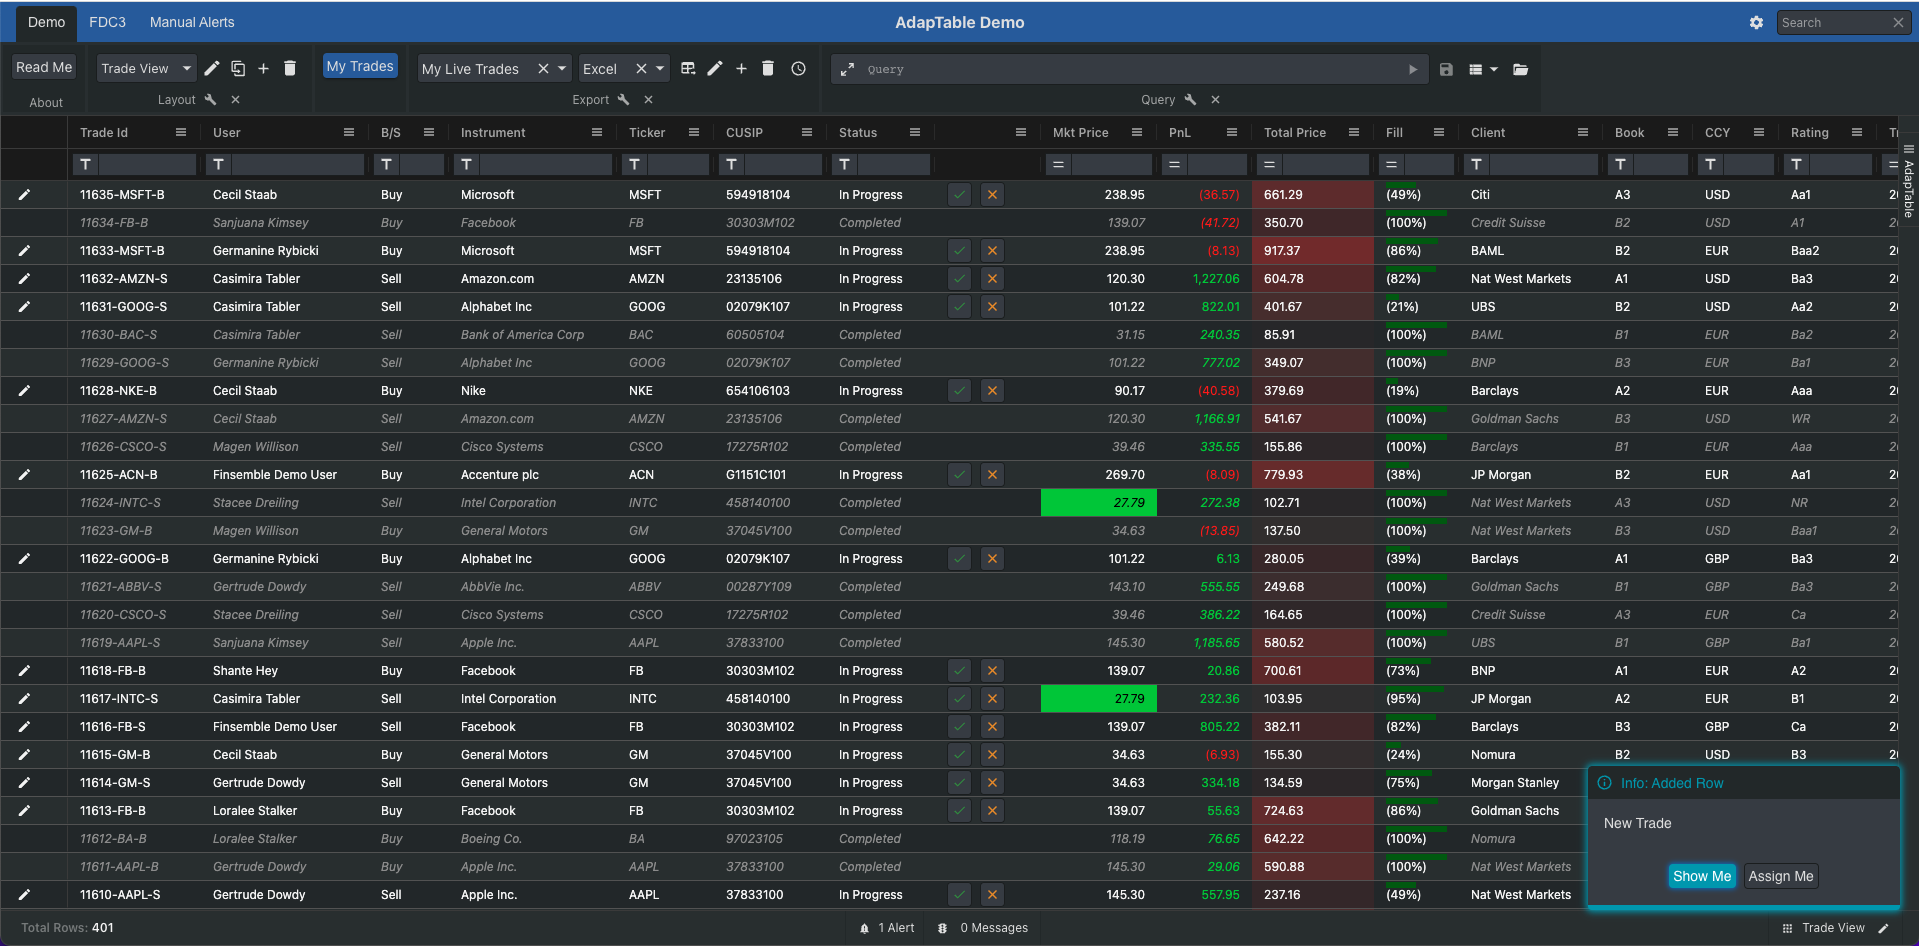Save the query using the disk icon

pyautogui.click(x=1446, y=69)
